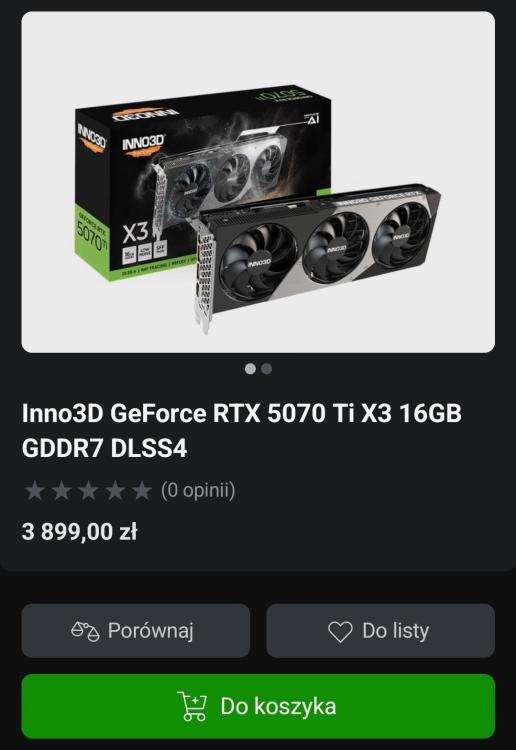Open the Inno3D GeForce RTX 5070 Ti title
This screenshot has width=516, height=750.
pyautogui.click(x=242, y=430)
